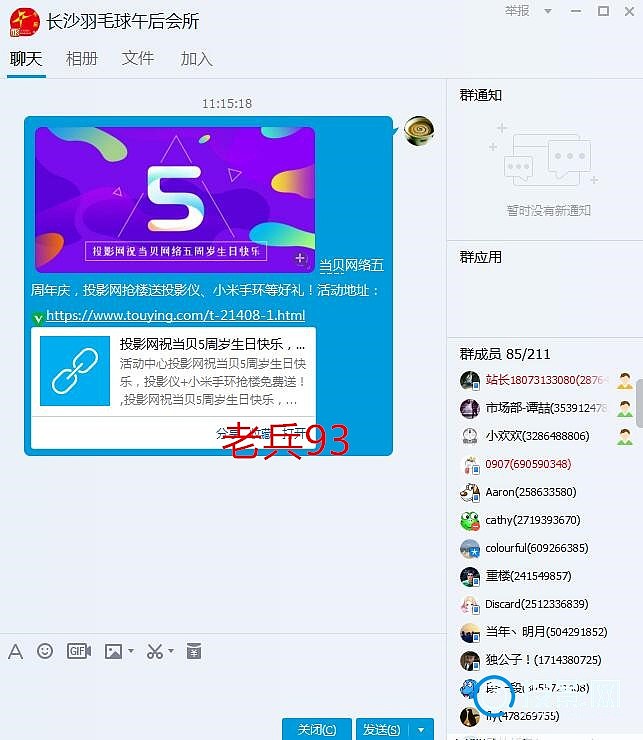Maximize the group chat window
Viewport: 643px width, 740px height.
(603, 11)
